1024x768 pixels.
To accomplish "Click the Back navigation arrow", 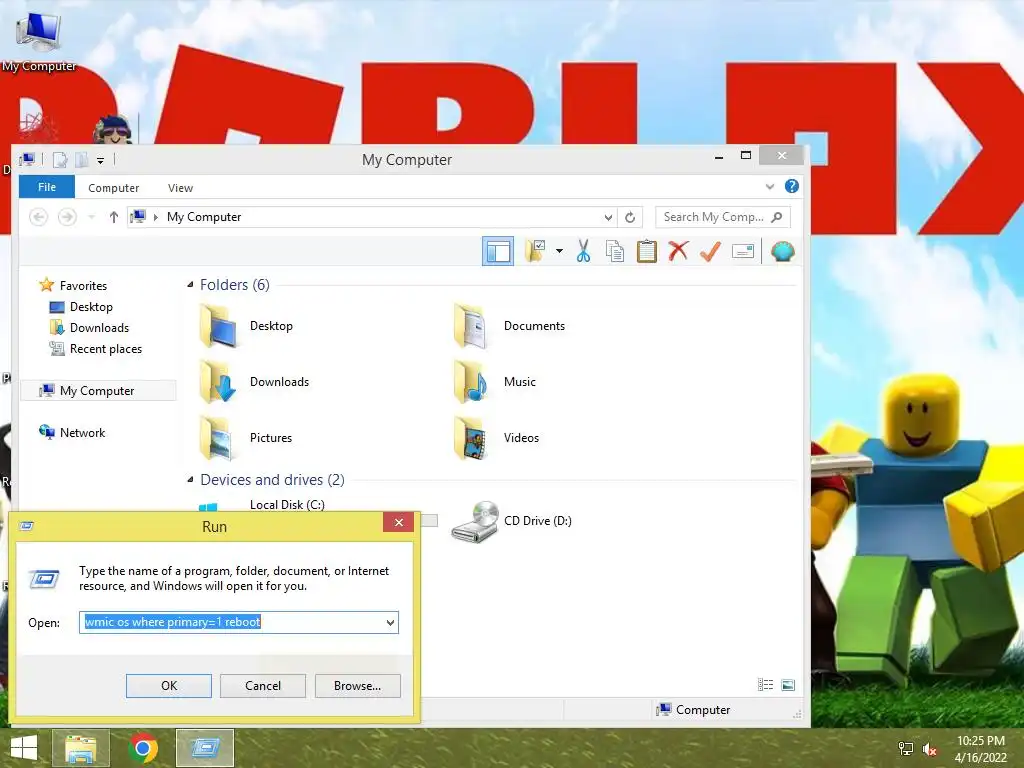I will [x=39, y=217].
